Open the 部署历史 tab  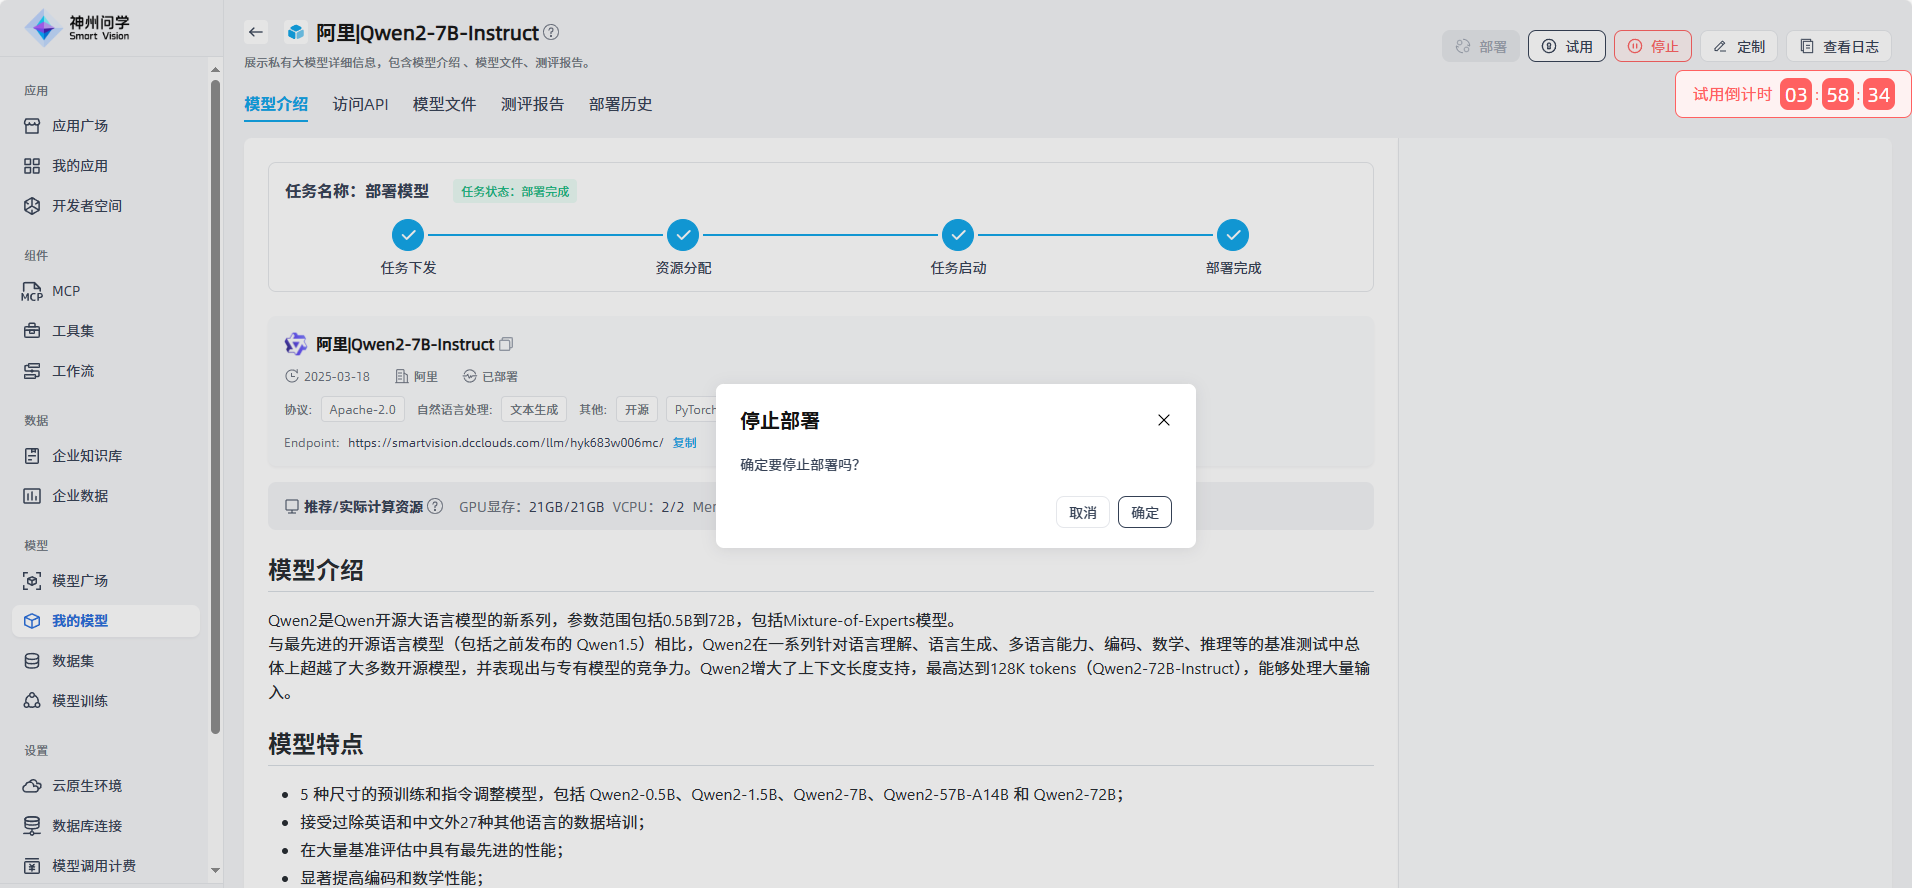tap(620, 104)
